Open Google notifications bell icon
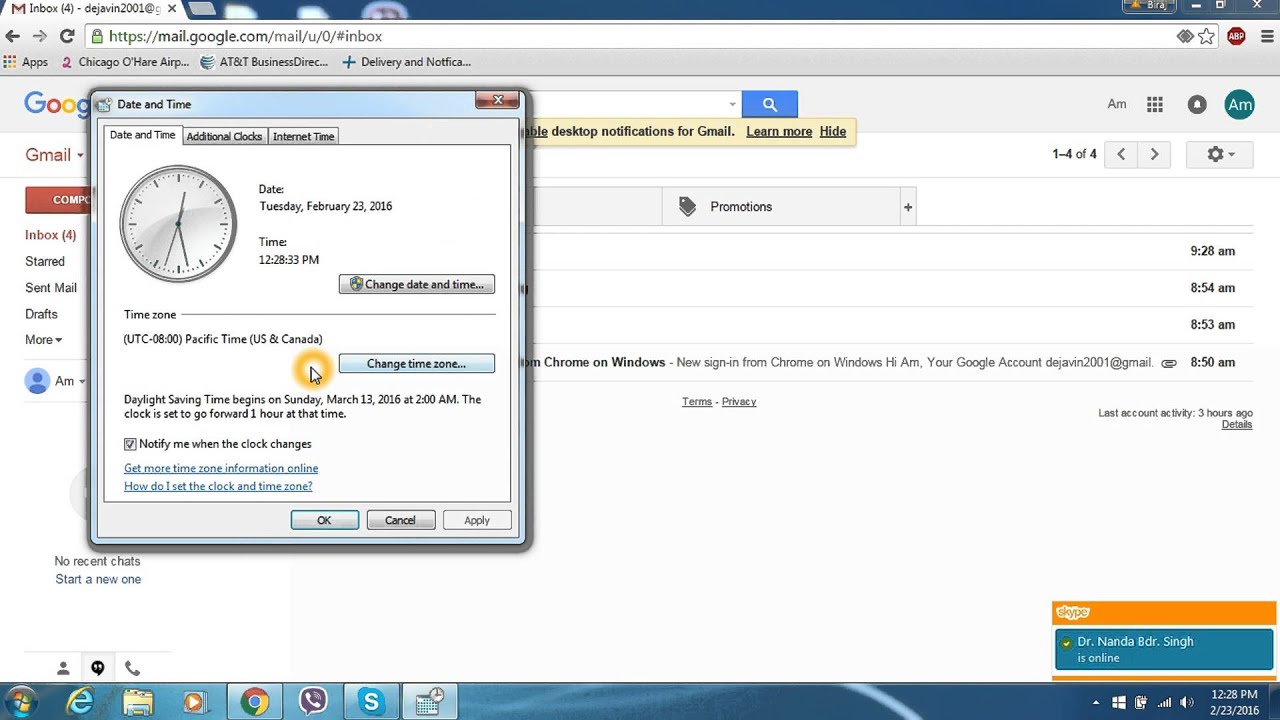The width and height of the screenshot is (1280, 720). [x=1196, y=104]
